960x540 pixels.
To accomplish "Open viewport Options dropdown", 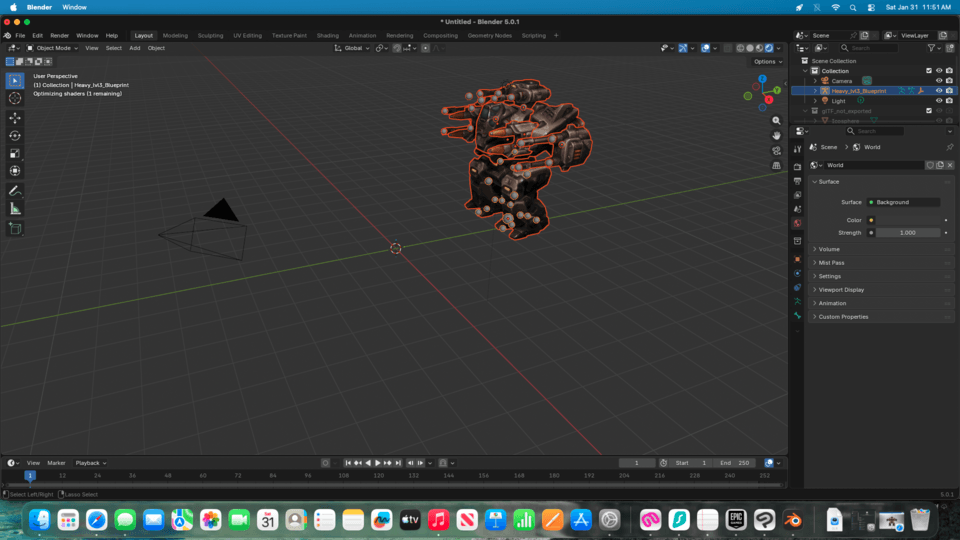I will click(x=768, y=62).
